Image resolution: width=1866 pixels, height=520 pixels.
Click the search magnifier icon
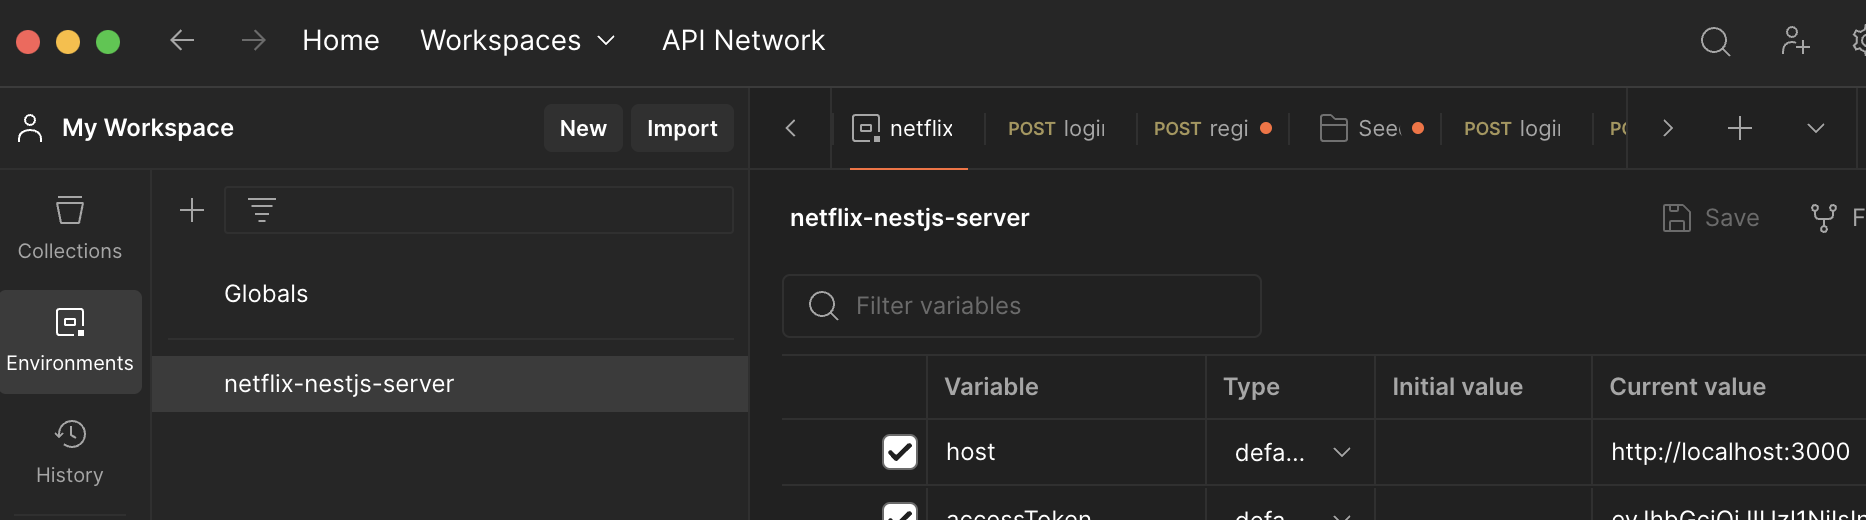(x=1715, y=41)
